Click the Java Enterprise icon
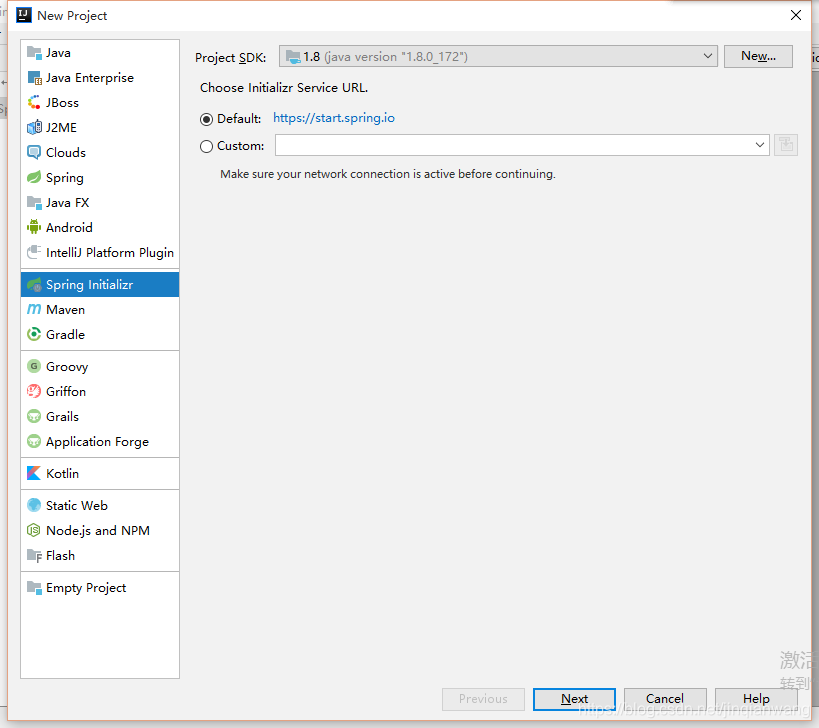 coord(34,78)
